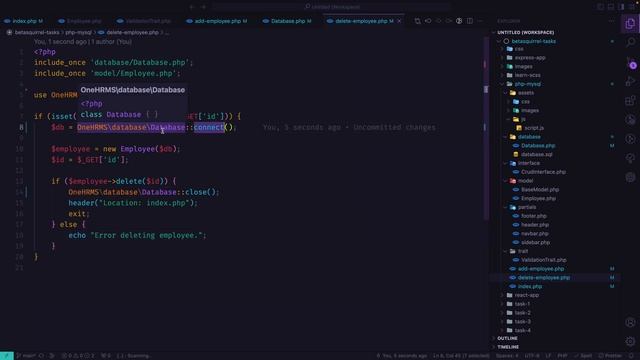The image size is (640, 360).
Task: Collapse the model folder
Action: pos(525,181)
